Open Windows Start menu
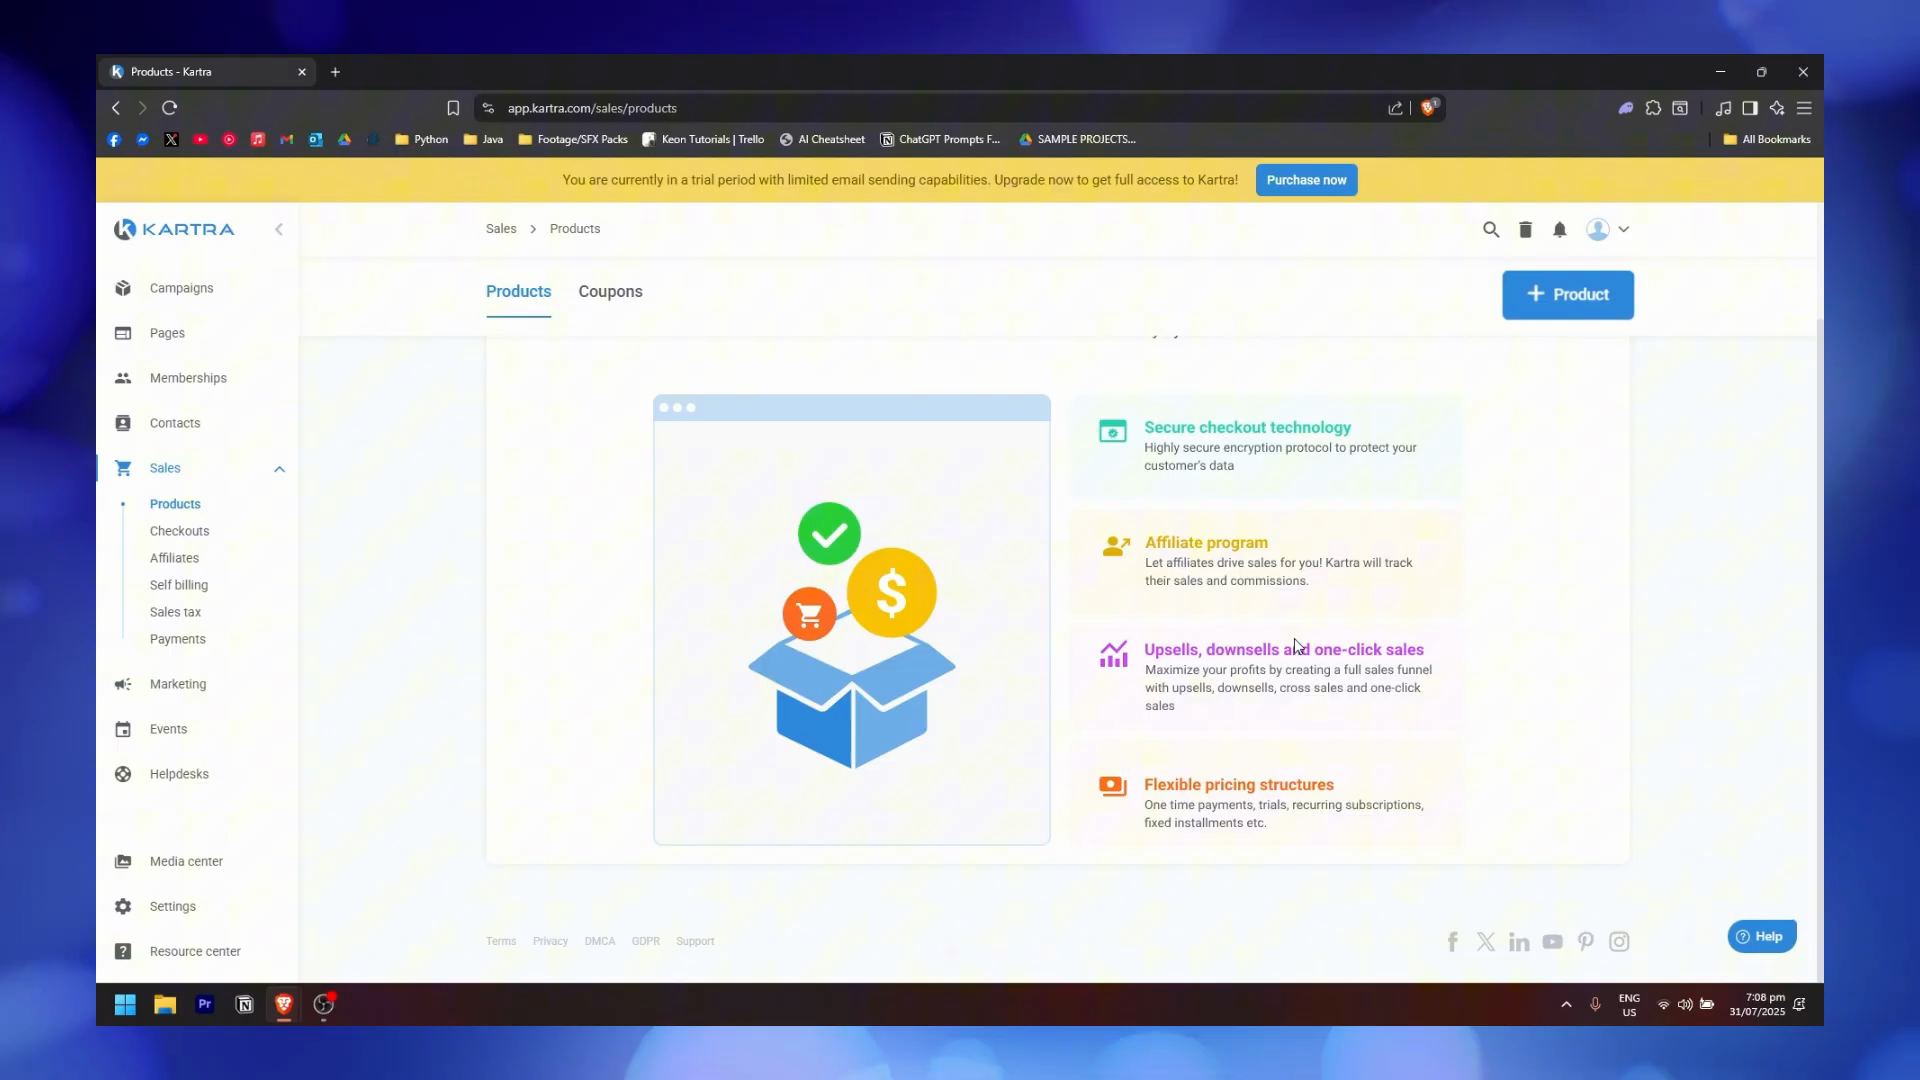 point(125,1005)
